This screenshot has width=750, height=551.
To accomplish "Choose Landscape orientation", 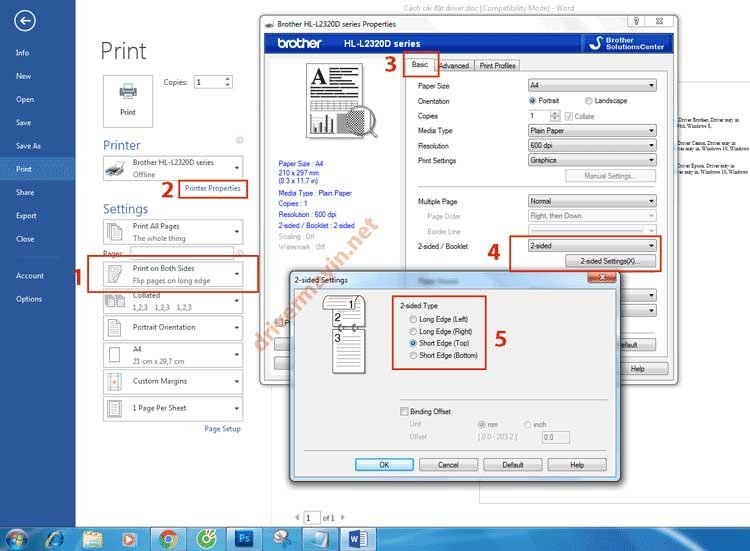I will tap(588, 101).
